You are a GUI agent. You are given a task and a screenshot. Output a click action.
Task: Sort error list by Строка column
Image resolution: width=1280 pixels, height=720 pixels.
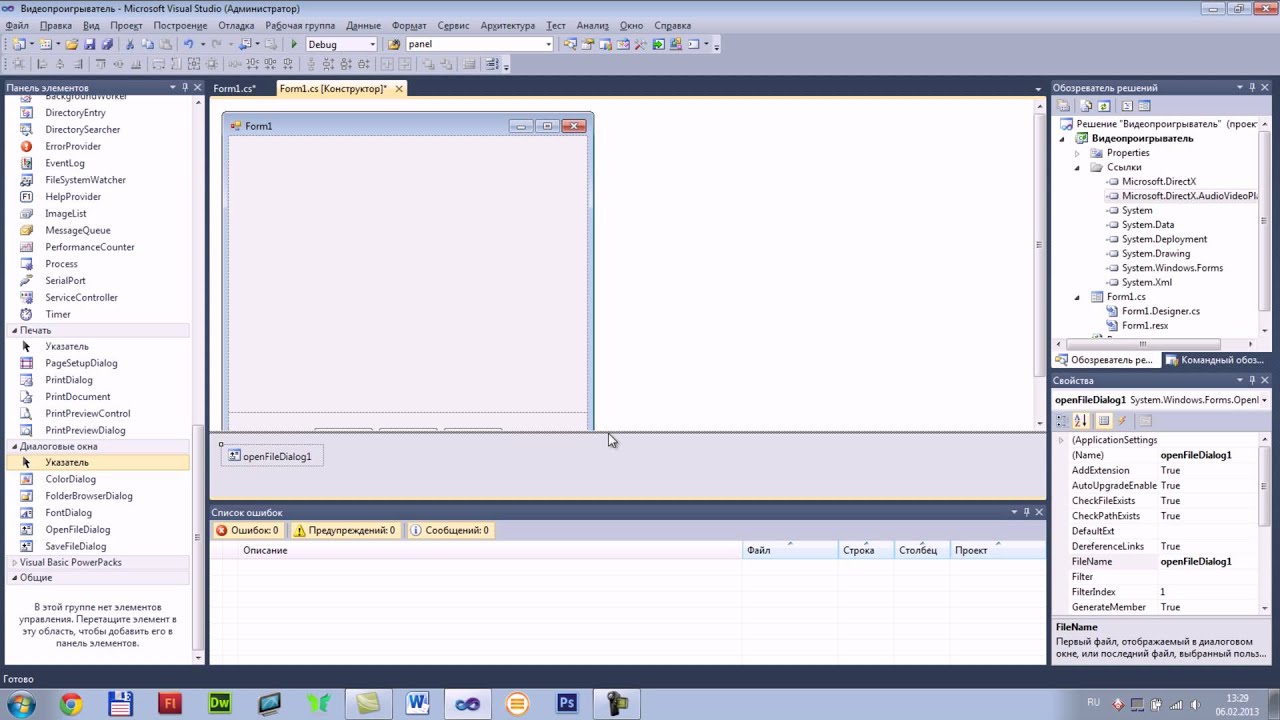point(866,550)
